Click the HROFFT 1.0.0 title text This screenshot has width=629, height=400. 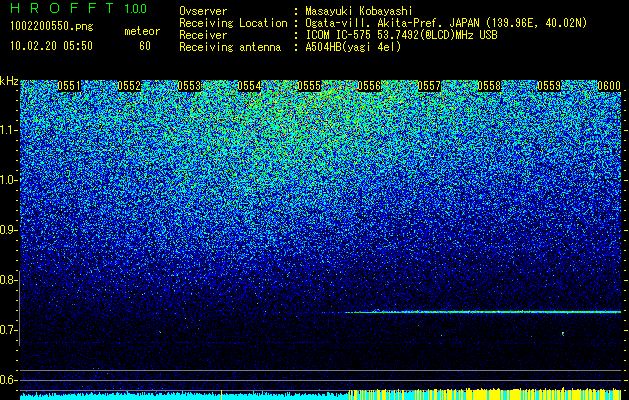click(79, 8)
